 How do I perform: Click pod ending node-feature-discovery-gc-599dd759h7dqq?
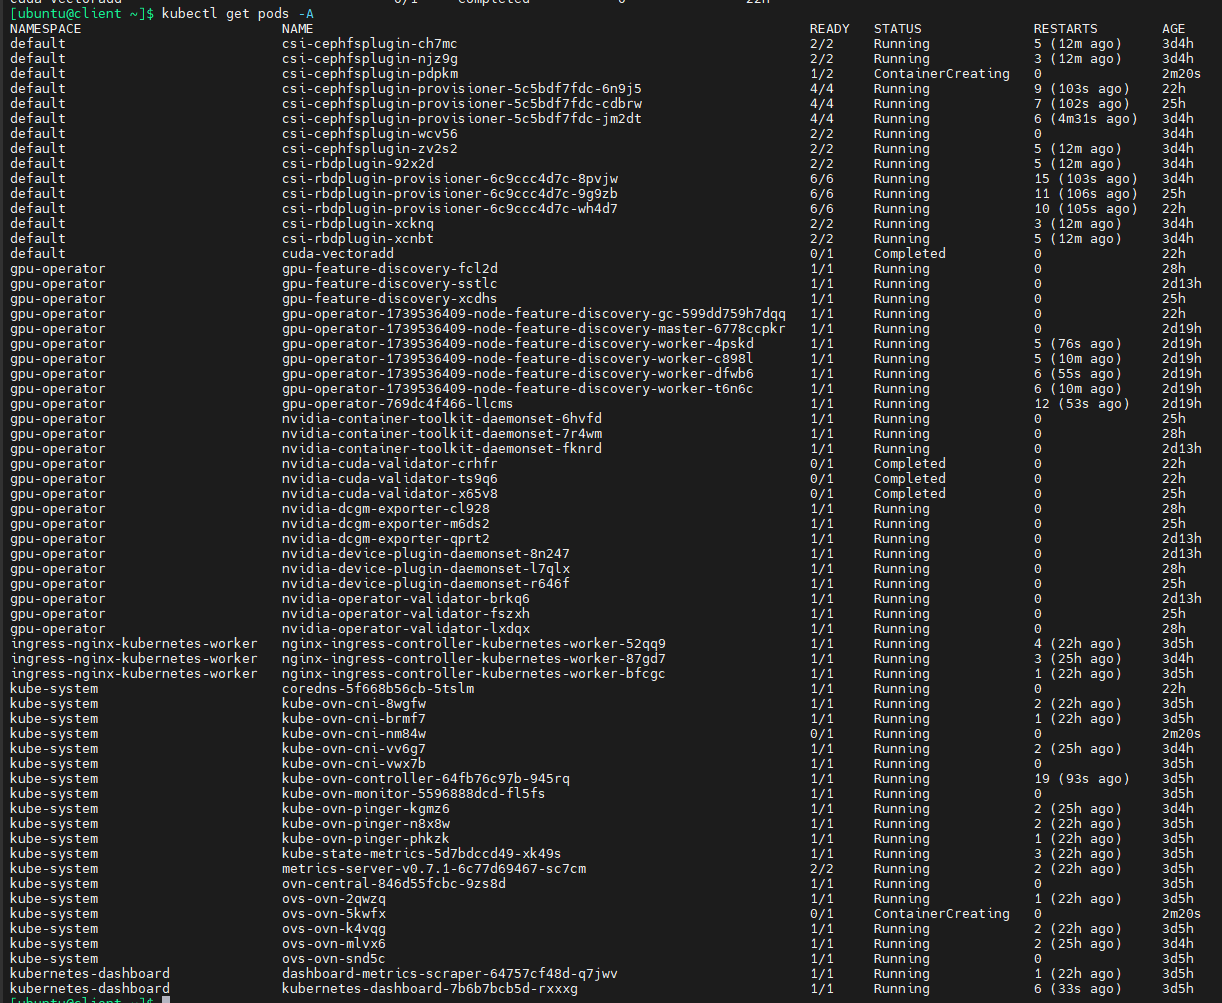[534, 314]
